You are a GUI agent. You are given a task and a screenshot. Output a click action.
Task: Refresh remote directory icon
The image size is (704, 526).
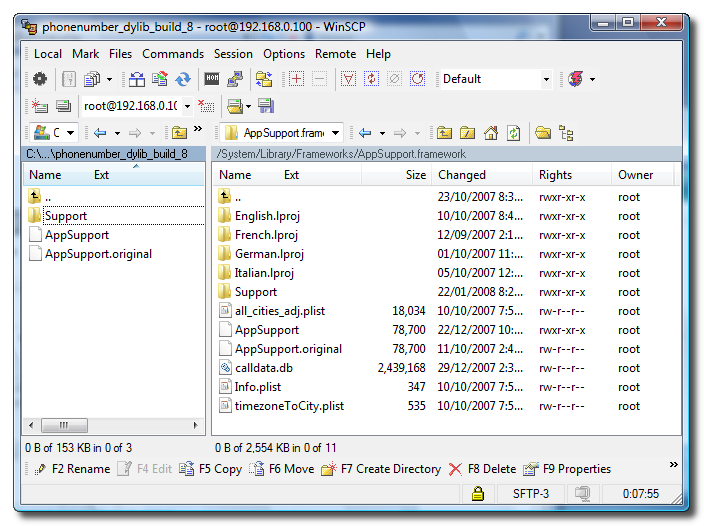(514, 133)
